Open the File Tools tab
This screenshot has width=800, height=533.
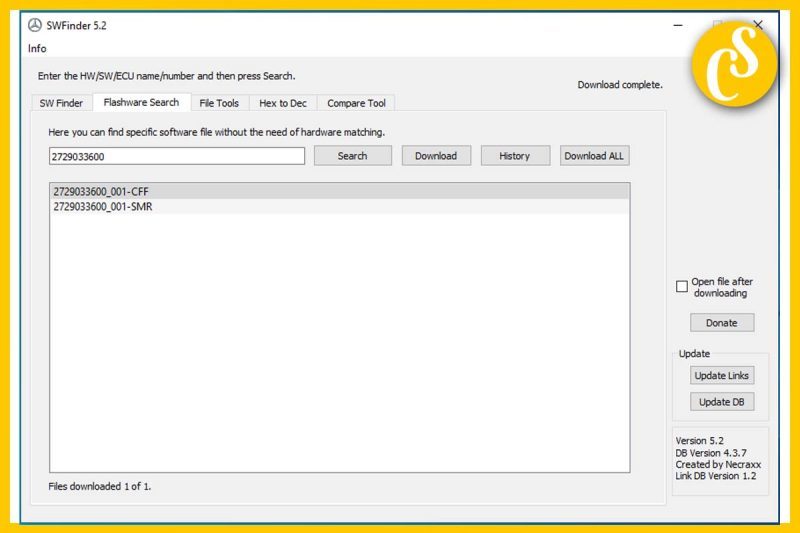point(219,103)
